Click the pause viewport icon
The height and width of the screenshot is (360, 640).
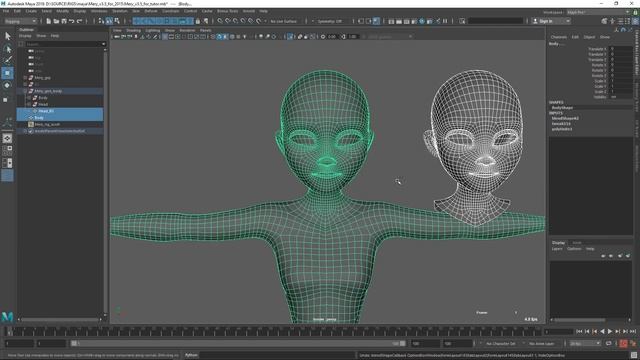445,21
